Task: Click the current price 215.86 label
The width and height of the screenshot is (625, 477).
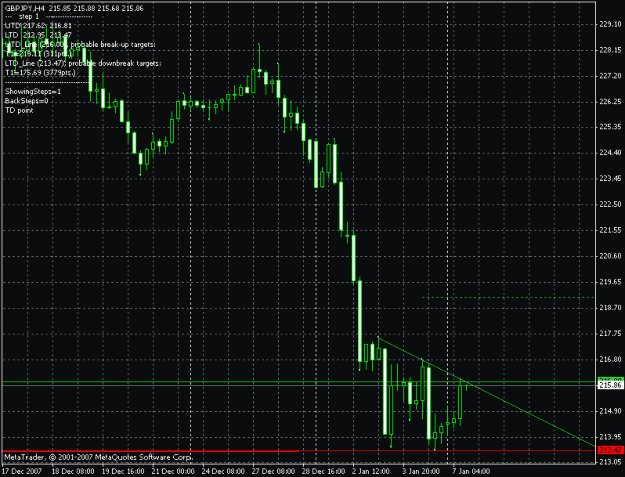Action: [611, 385]
